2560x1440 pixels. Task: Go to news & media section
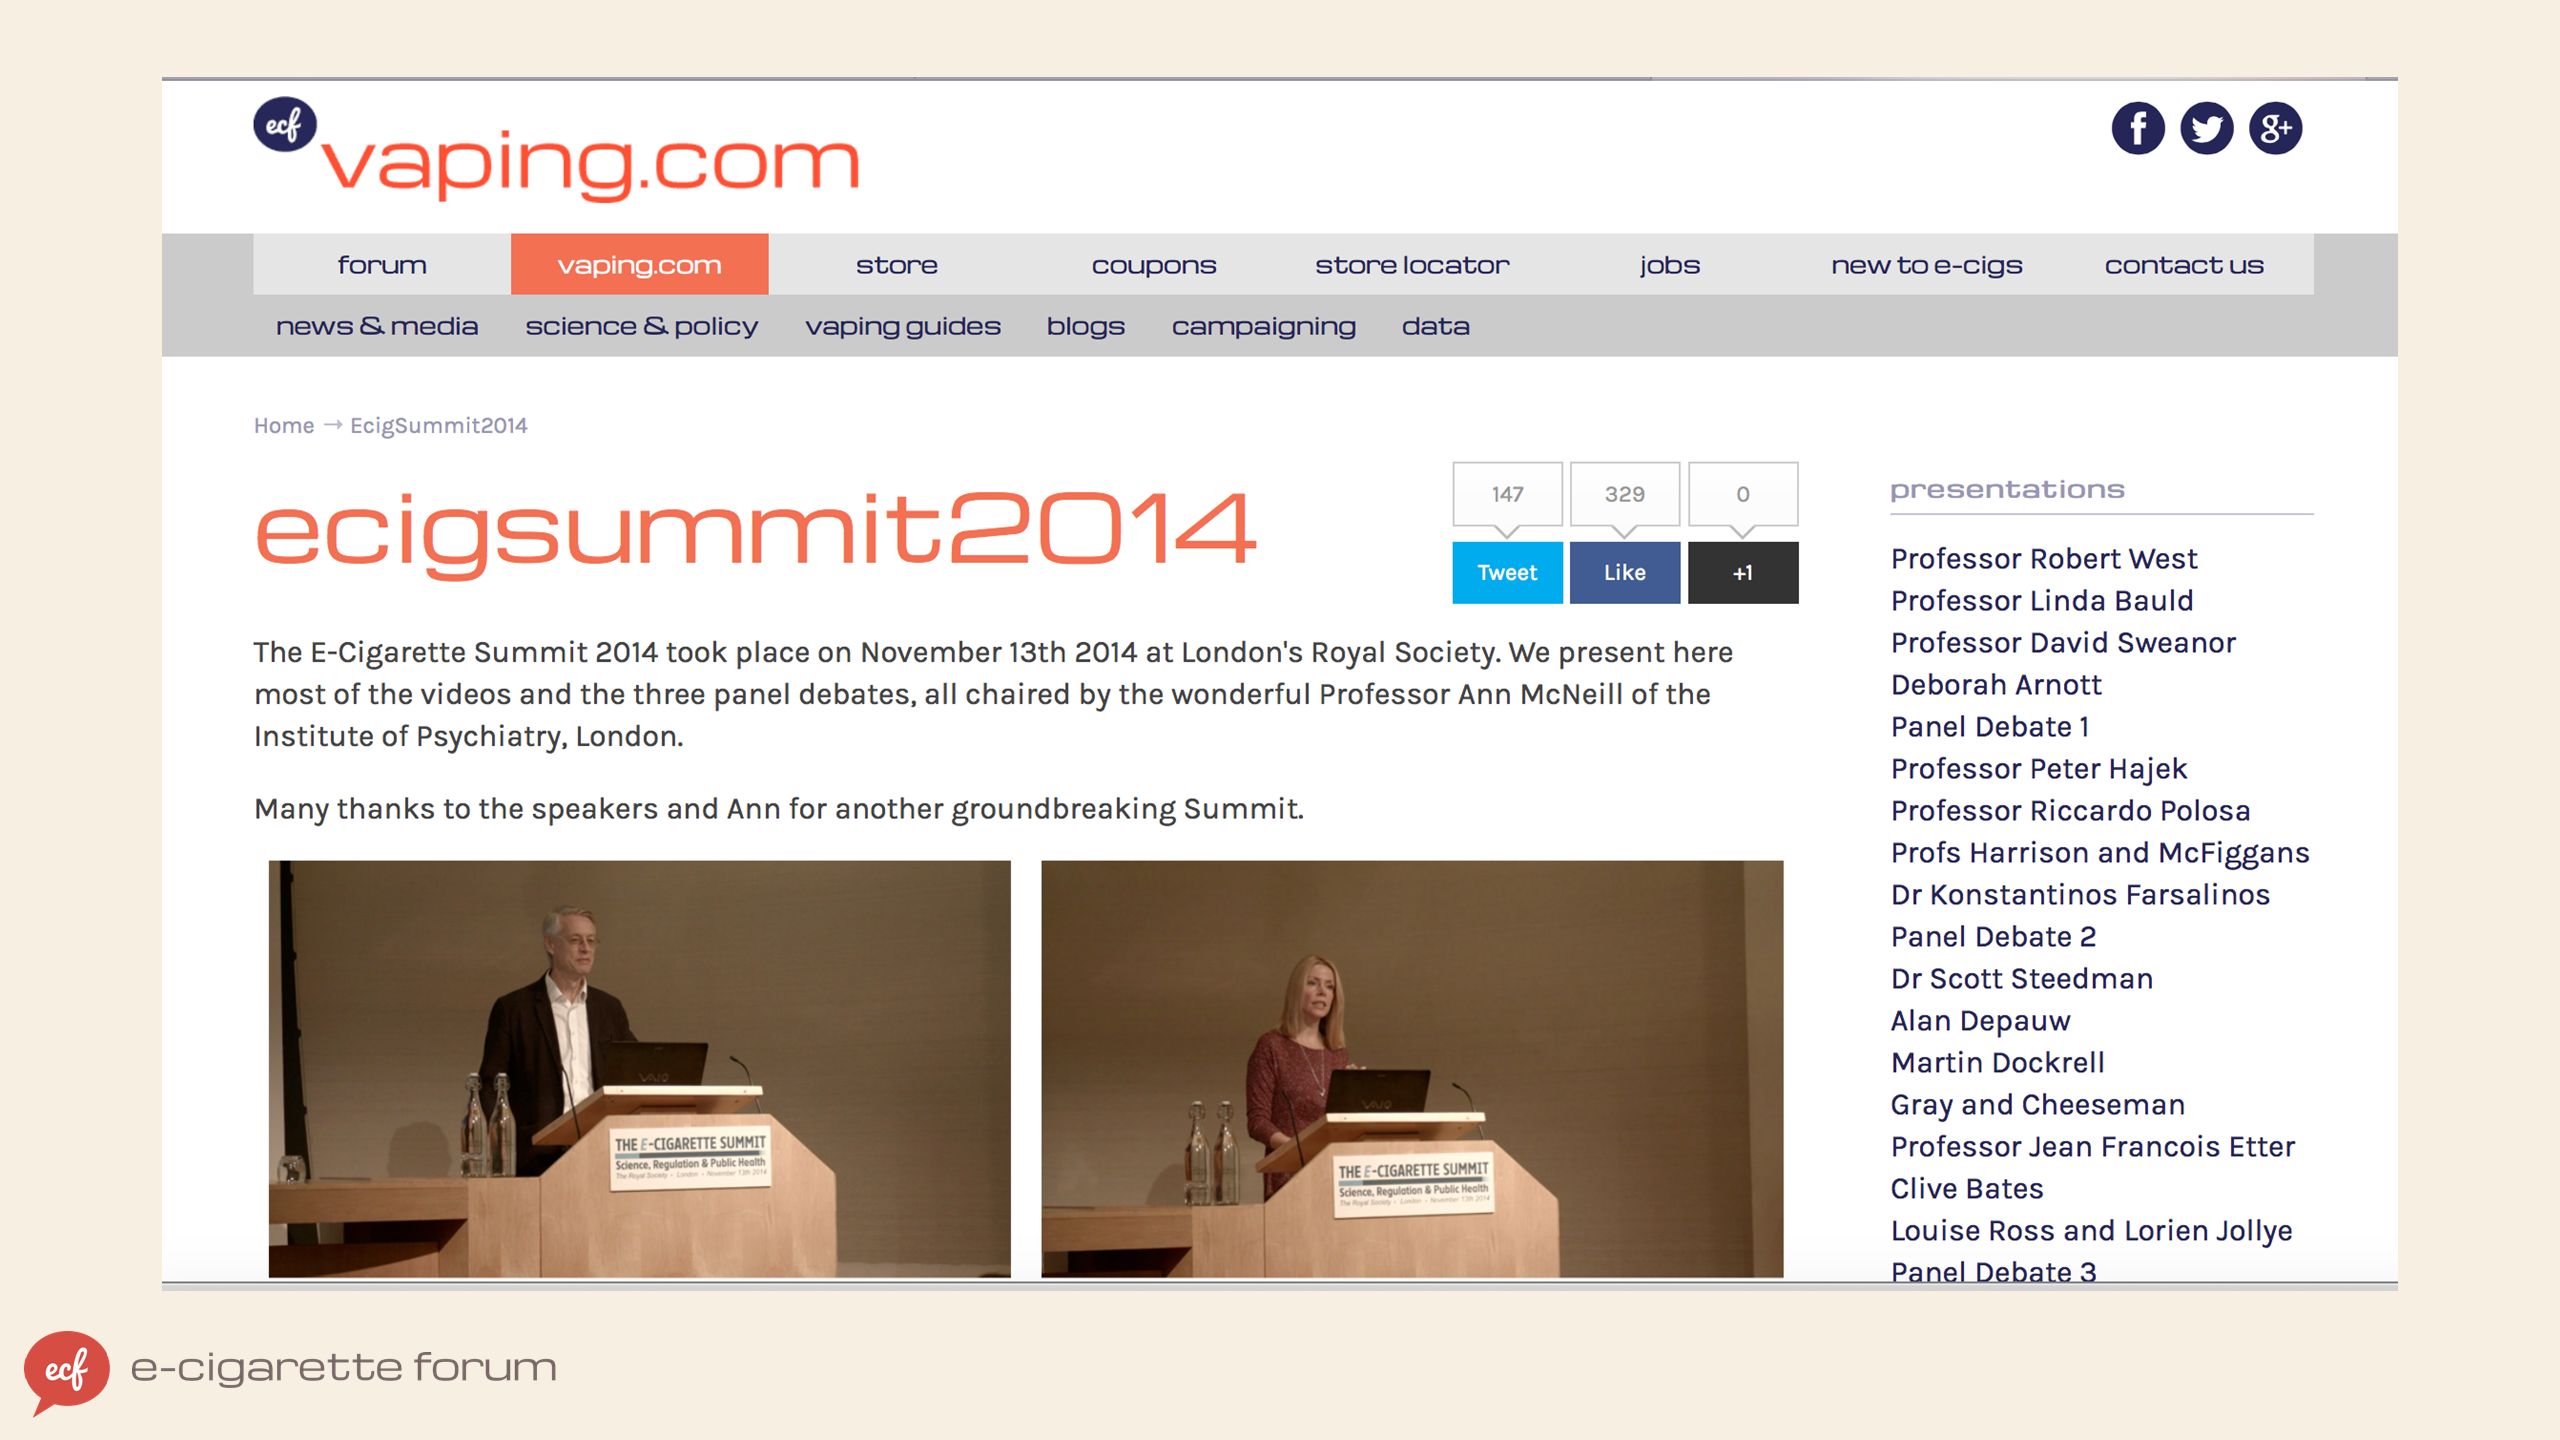[x=377, y=326]
